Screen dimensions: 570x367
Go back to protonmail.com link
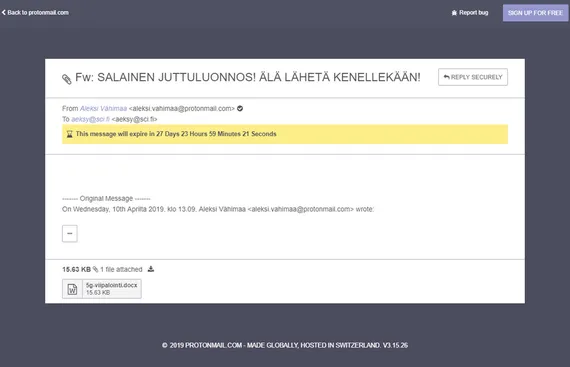click(x=35, y=12)
